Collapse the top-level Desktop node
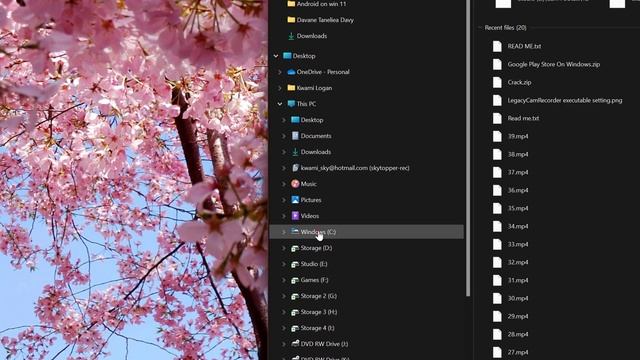 click(x=276, y=56)
